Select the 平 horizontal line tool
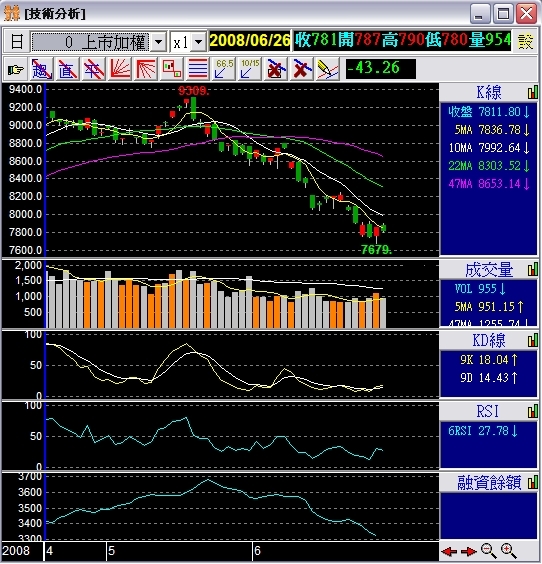Image resolution: width=542 pixels, height=564 pixels. click(x=93, y=69)
